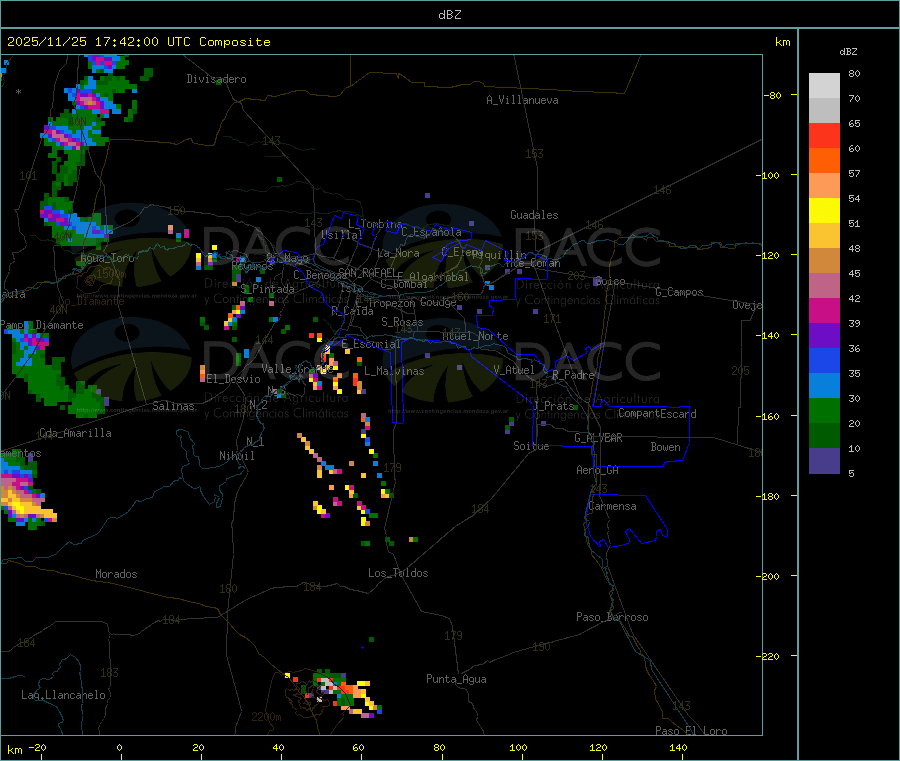Click the 'Pampa_Diamante' label
900x761 pixels.
(x=42, y=325)
